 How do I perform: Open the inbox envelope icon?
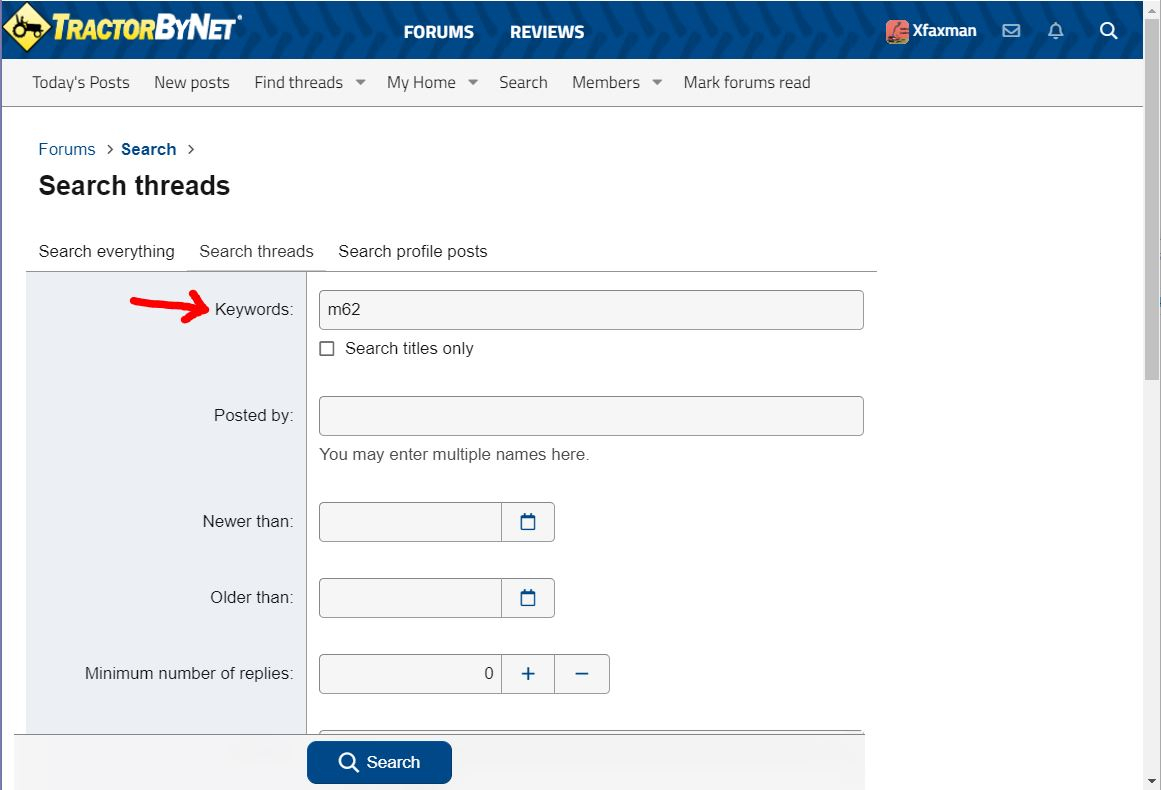pyautogui.click(x=1011, y=31)
